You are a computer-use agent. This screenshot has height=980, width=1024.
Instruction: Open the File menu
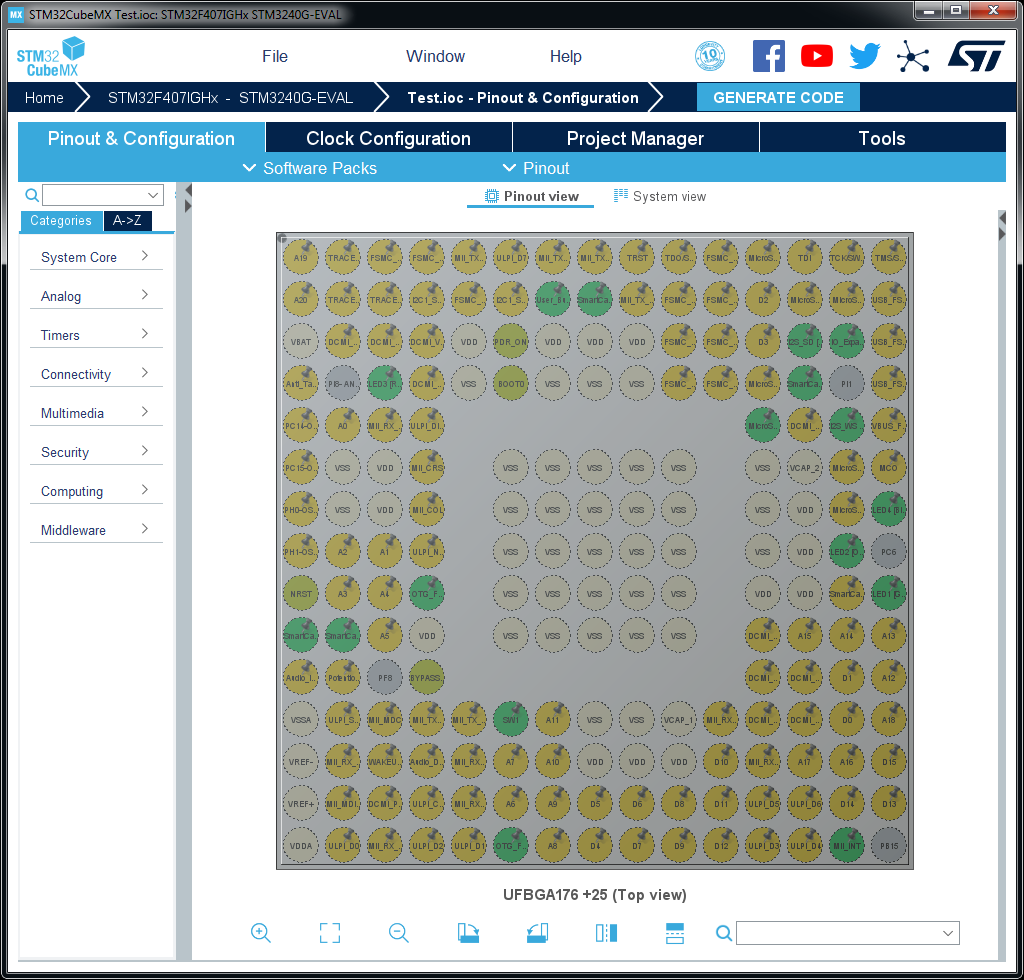click(274, 56)
